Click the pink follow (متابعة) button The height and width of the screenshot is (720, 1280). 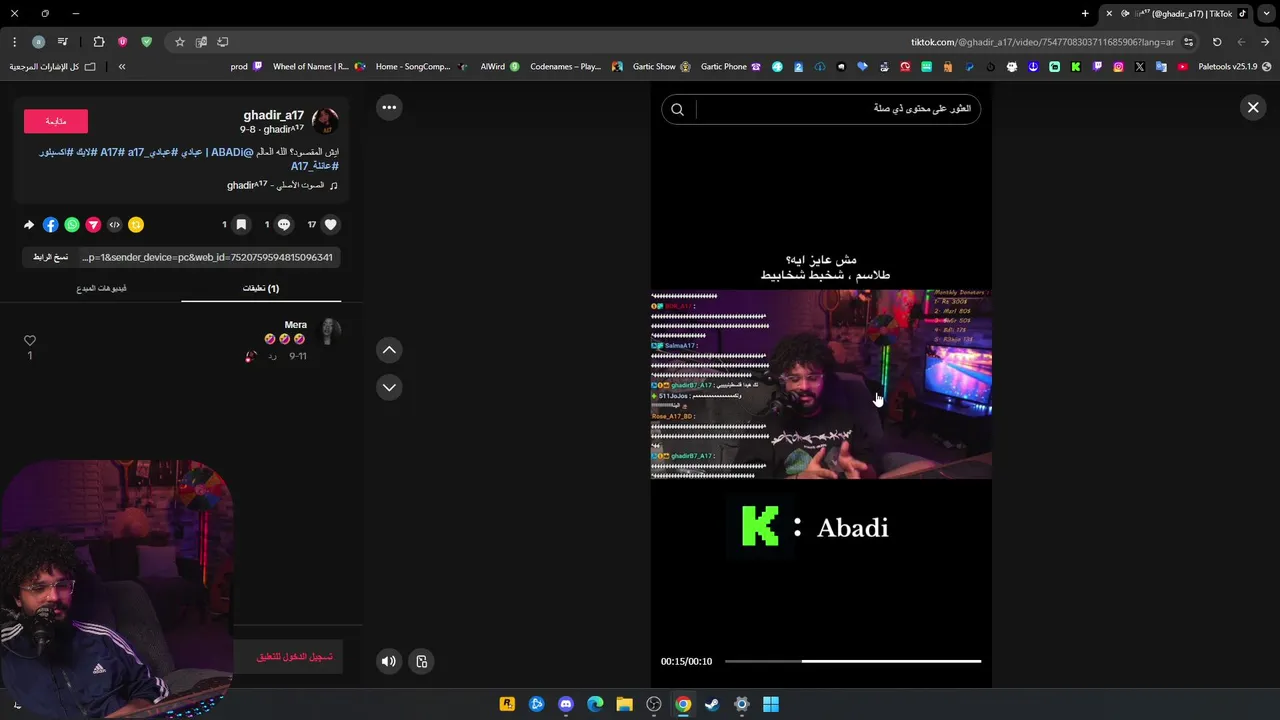56,121
